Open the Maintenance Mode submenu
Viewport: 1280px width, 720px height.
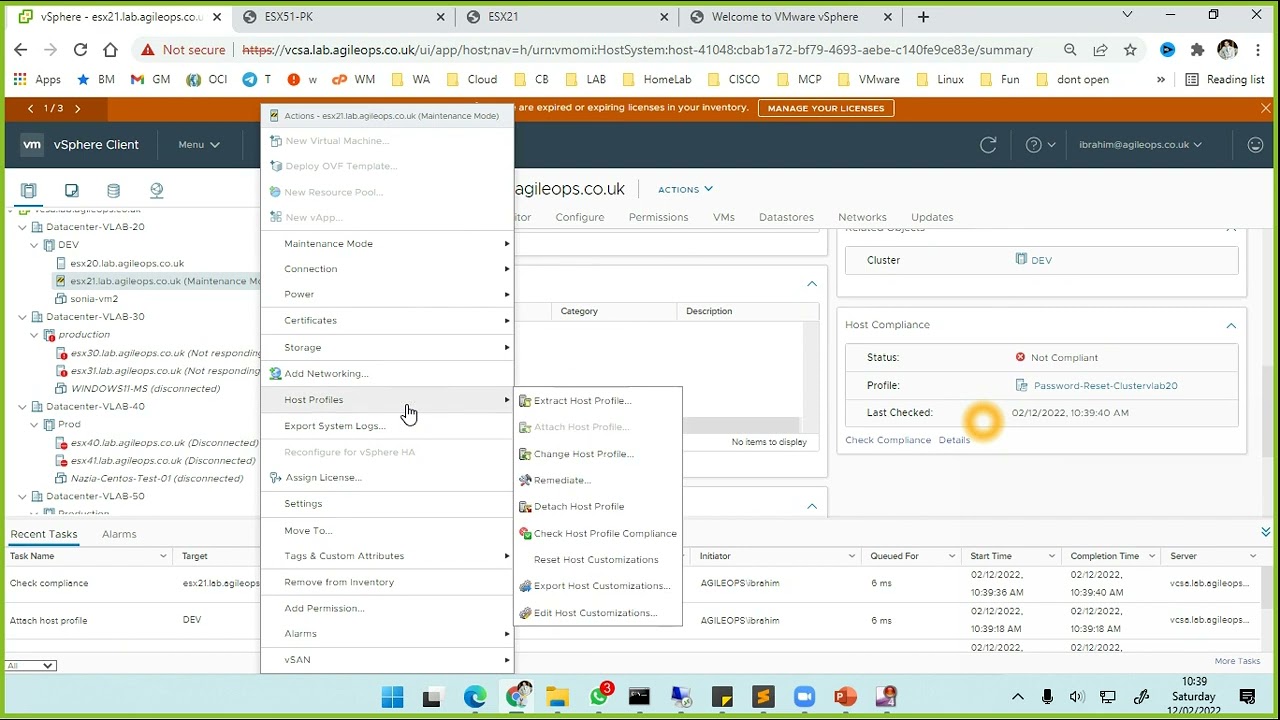tap(388, 244)
